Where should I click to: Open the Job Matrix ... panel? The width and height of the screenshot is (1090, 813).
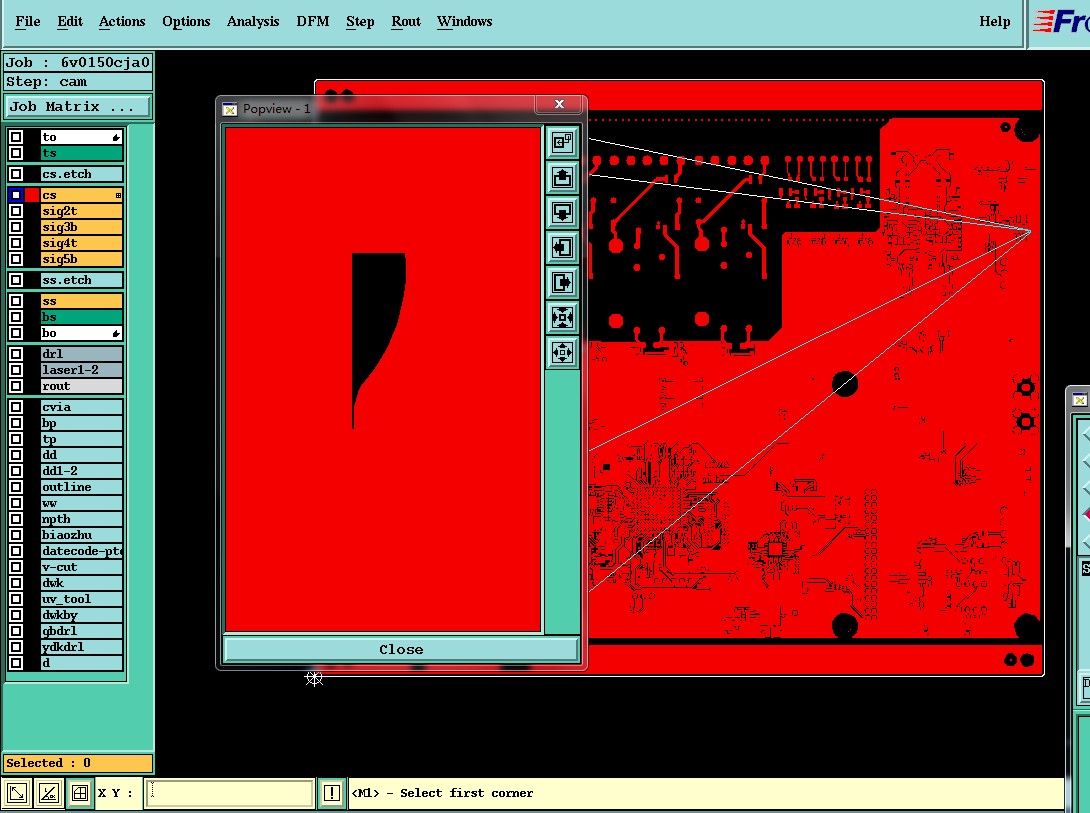tap(77, 107)
